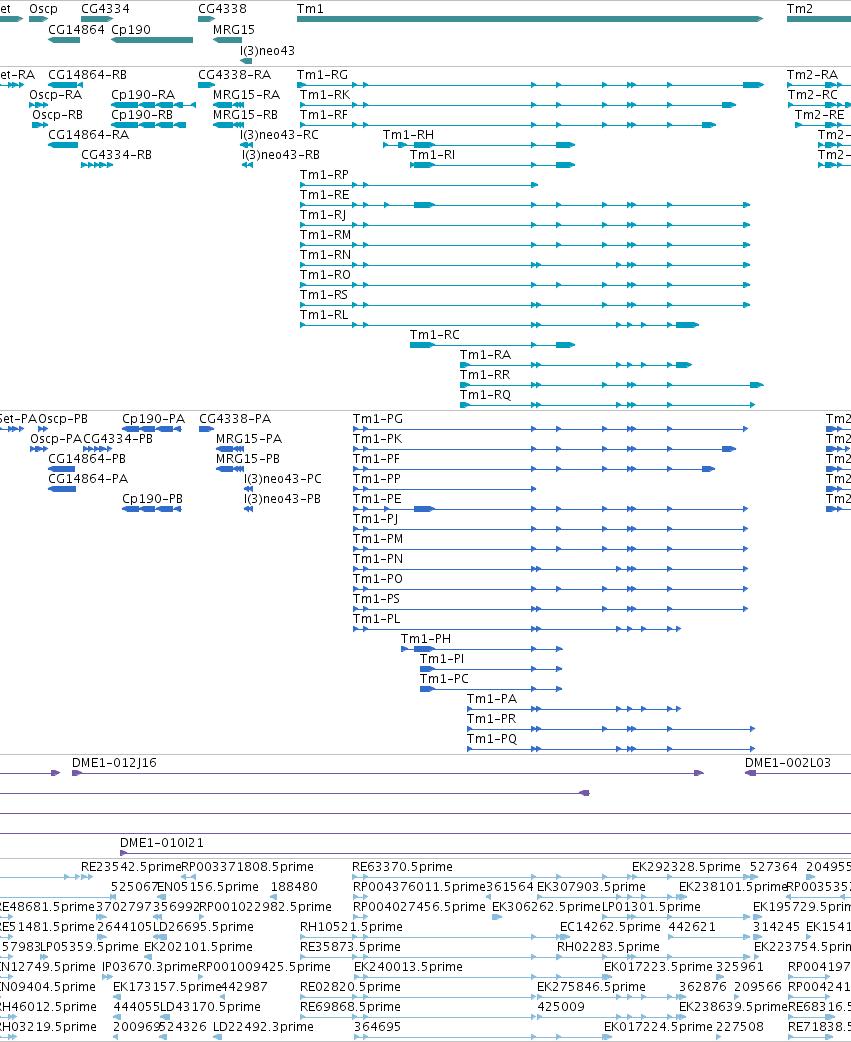Screen dimensions: 851x1042
Task: Select protein Tm1-PH
Action: (482, 649)
